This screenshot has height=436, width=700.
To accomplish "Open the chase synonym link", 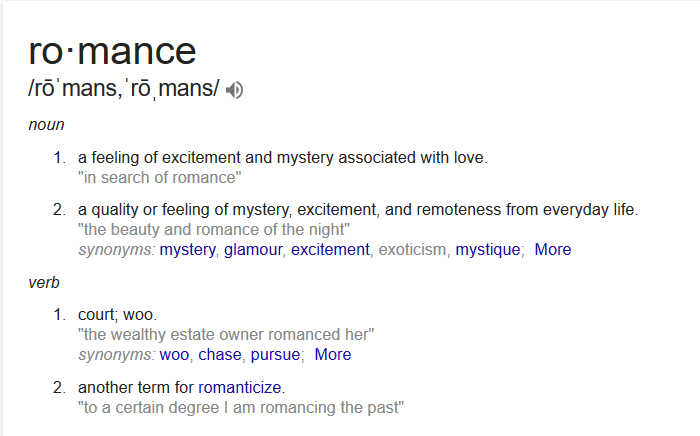I will pos(220,355).
